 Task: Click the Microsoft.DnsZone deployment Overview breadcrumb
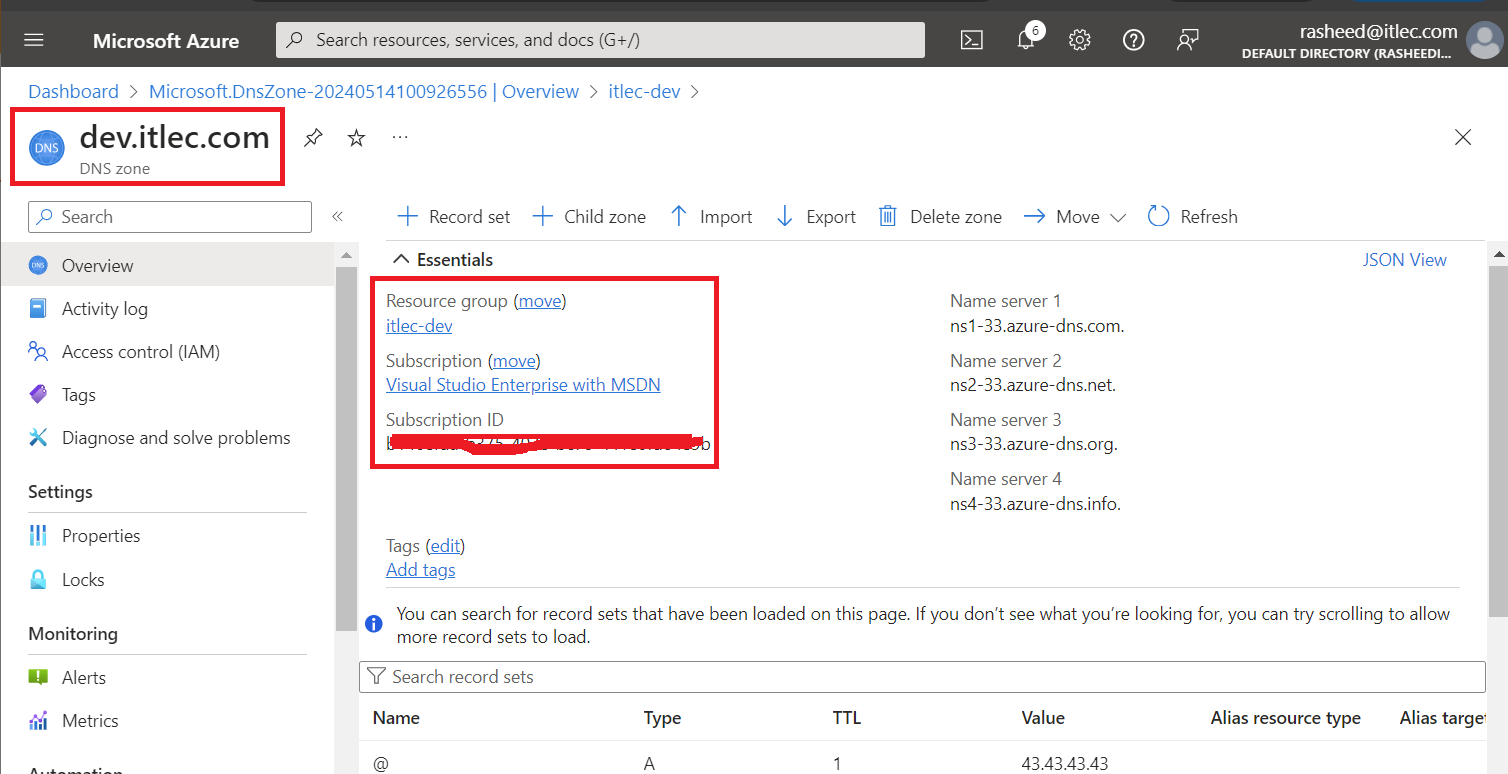click(x=364, y=91)
